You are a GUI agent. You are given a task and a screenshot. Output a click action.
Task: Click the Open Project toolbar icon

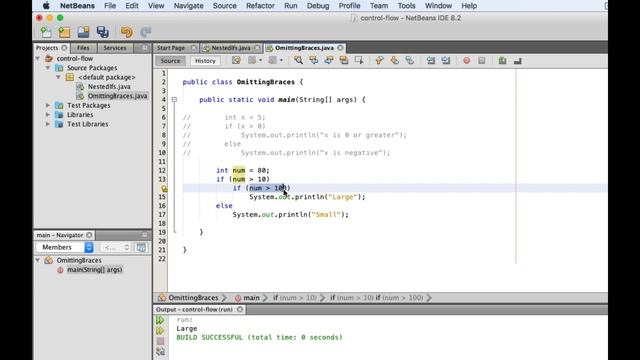click(83, 32)
